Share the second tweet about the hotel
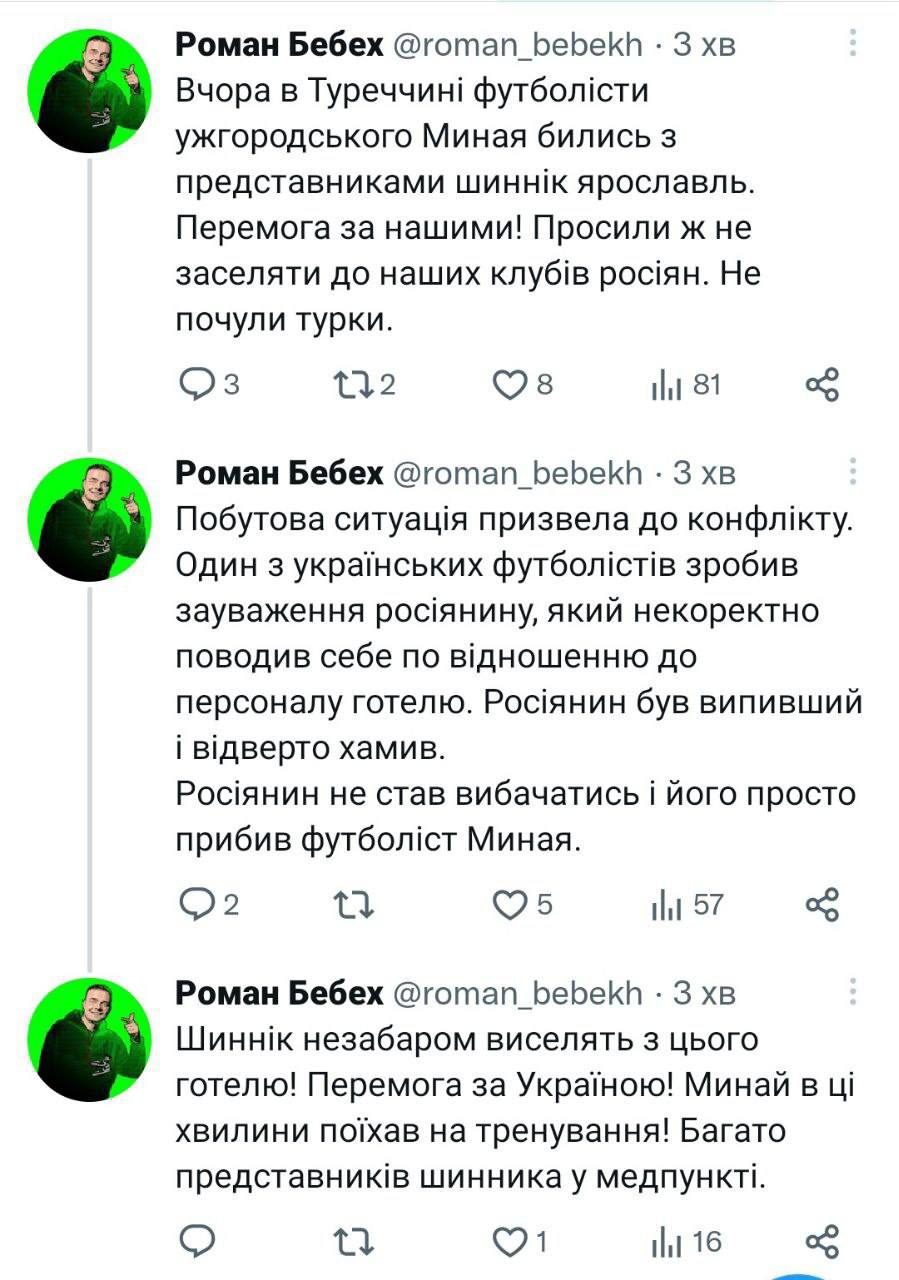The height and width of the screenshot is (1280, 899). coord(822,905)
